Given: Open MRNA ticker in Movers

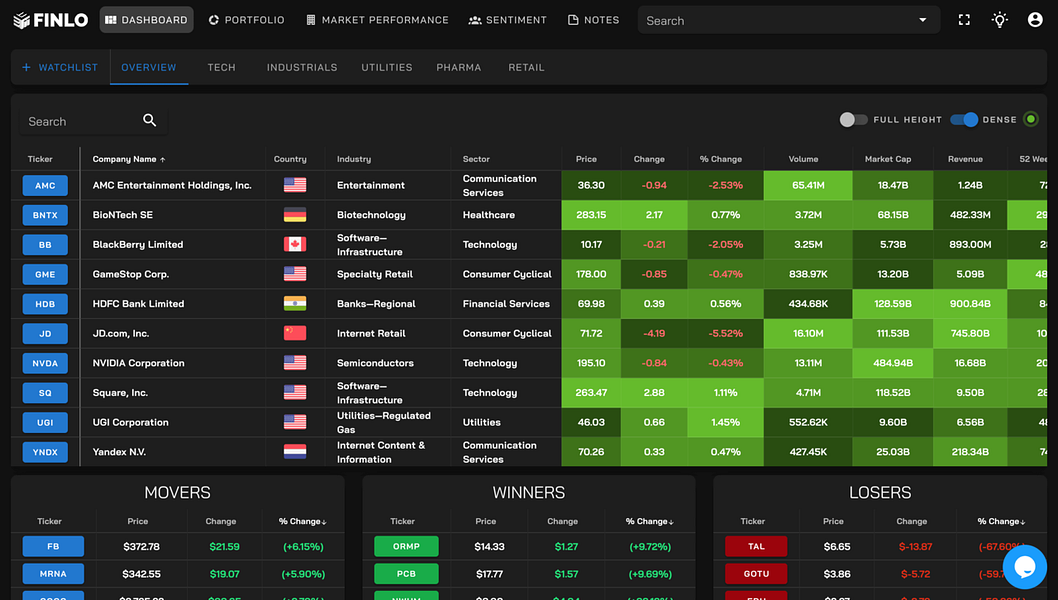Looking at the screenshot, I should 53,574.
